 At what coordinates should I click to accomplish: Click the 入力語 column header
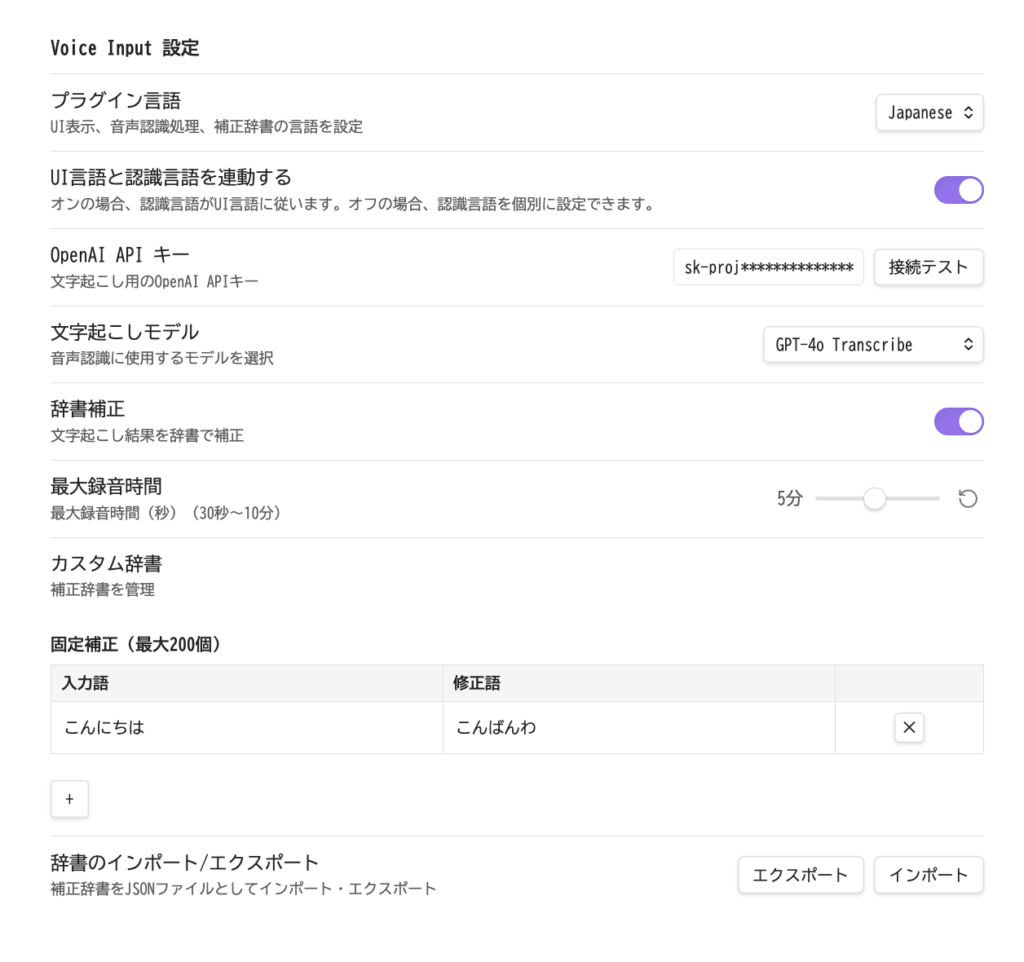click(86, 683)
